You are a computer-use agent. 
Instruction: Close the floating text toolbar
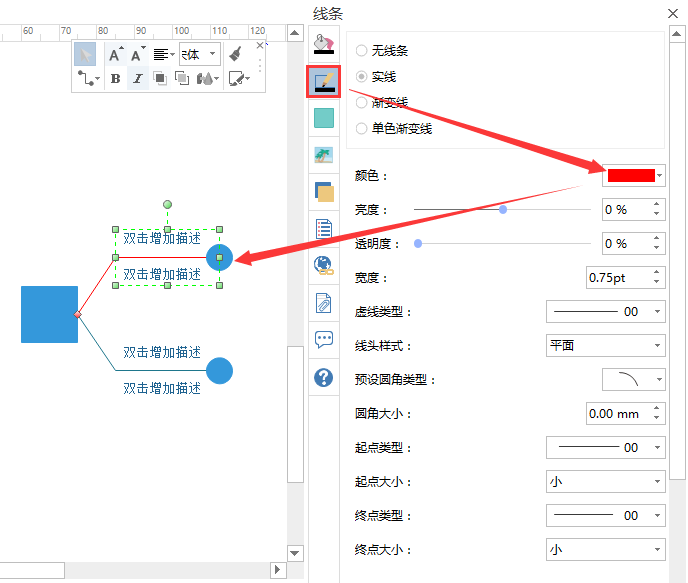[x=260, y=45]
